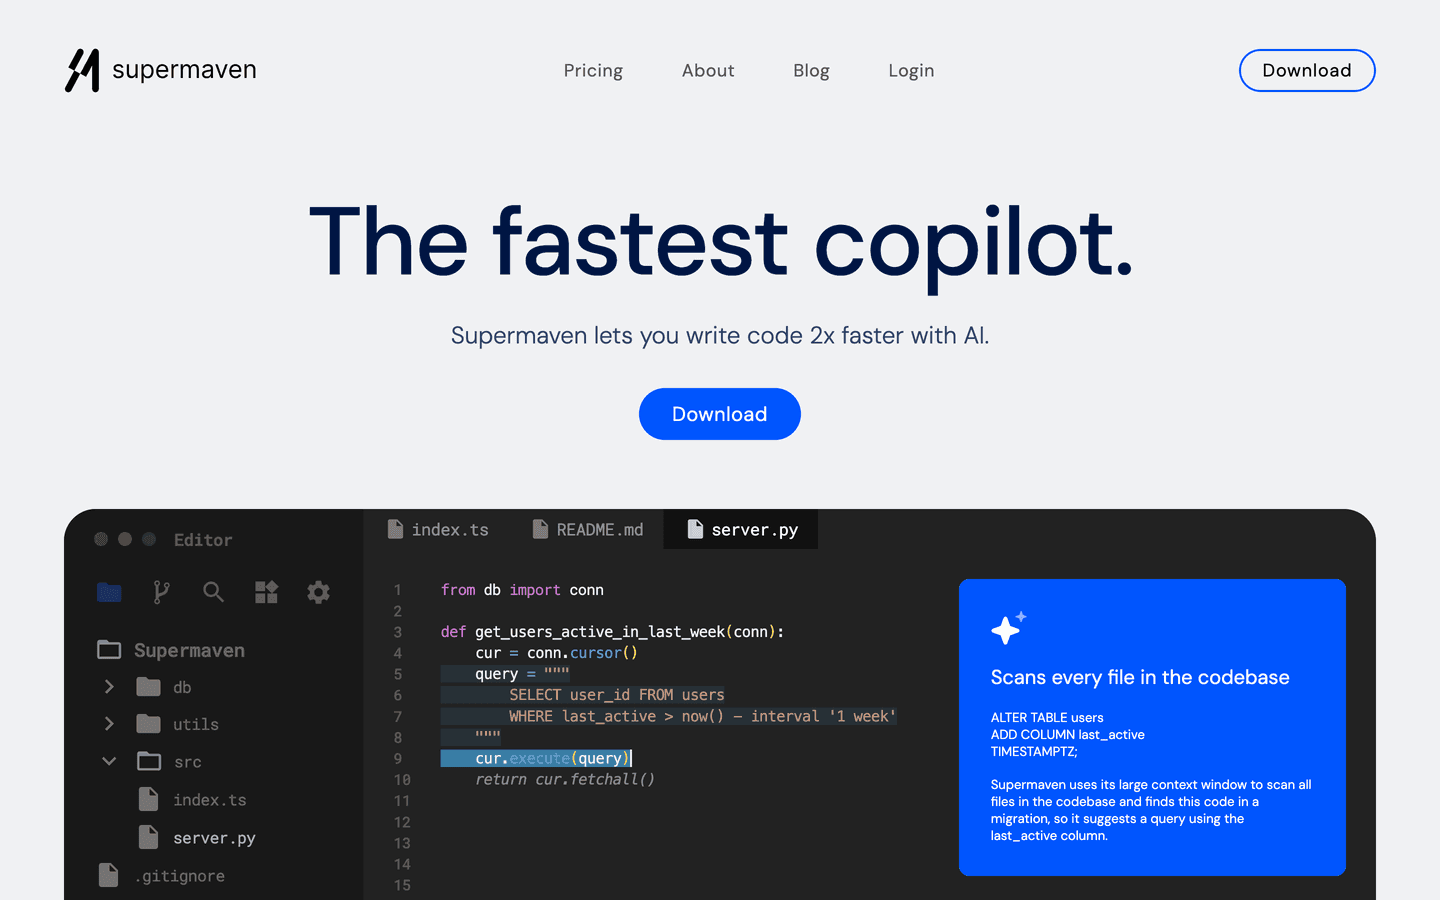Switch to the index.ts tab
The image size is (1440, 900).
point(438,530)
